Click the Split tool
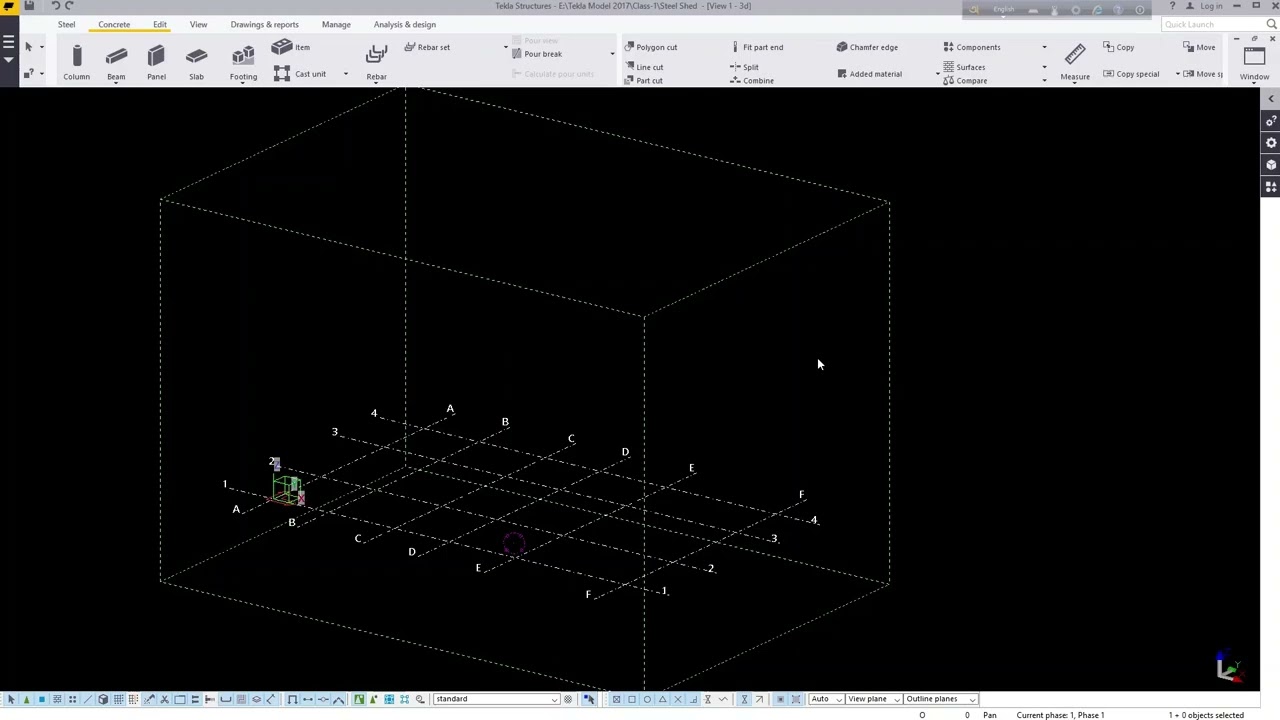This screenshot has height=720, width=1280. (744, 67)
